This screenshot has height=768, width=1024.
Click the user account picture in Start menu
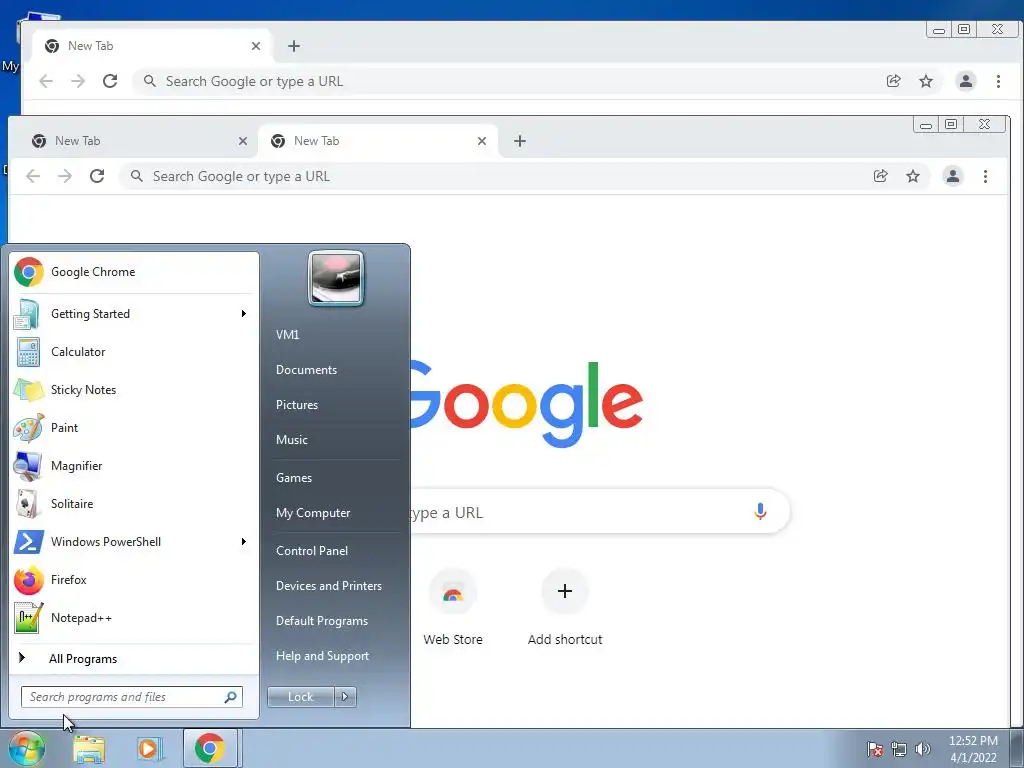pos(336,278)
